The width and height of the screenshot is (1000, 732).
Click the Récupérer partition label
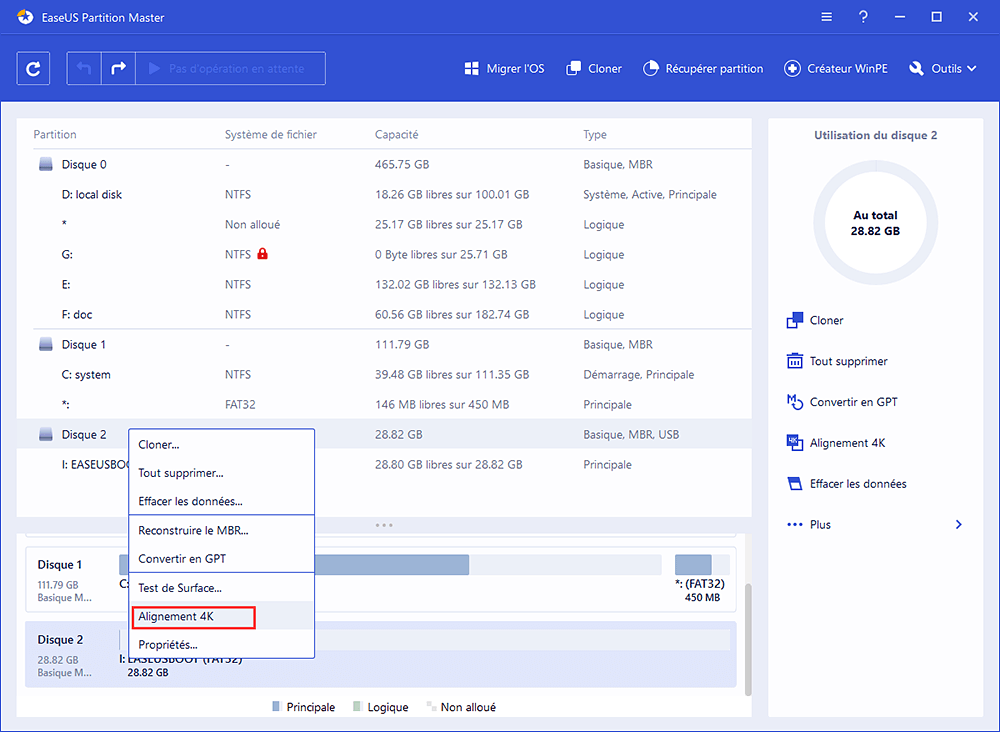[714, 69]
